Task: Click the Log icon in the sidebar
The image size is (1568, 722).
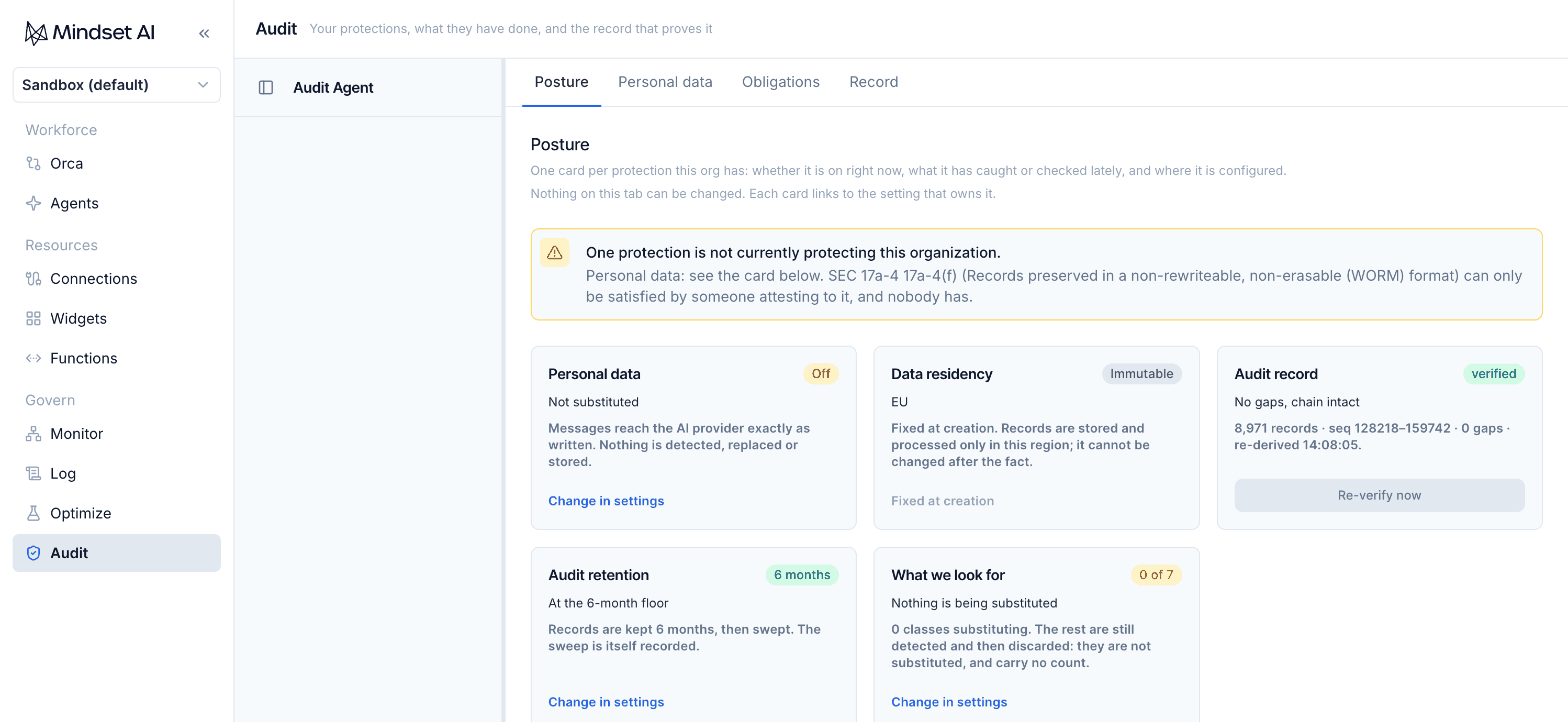Action: [33, 474]
